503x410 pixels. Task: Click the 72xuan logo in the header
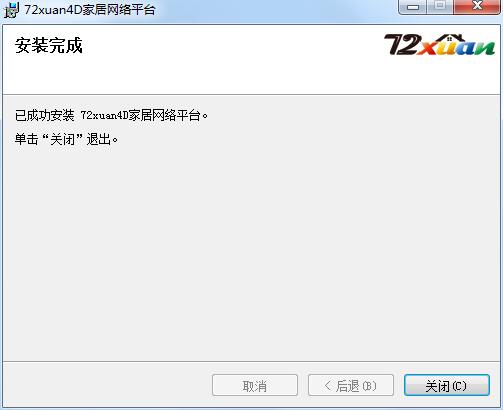click(439, 44)
